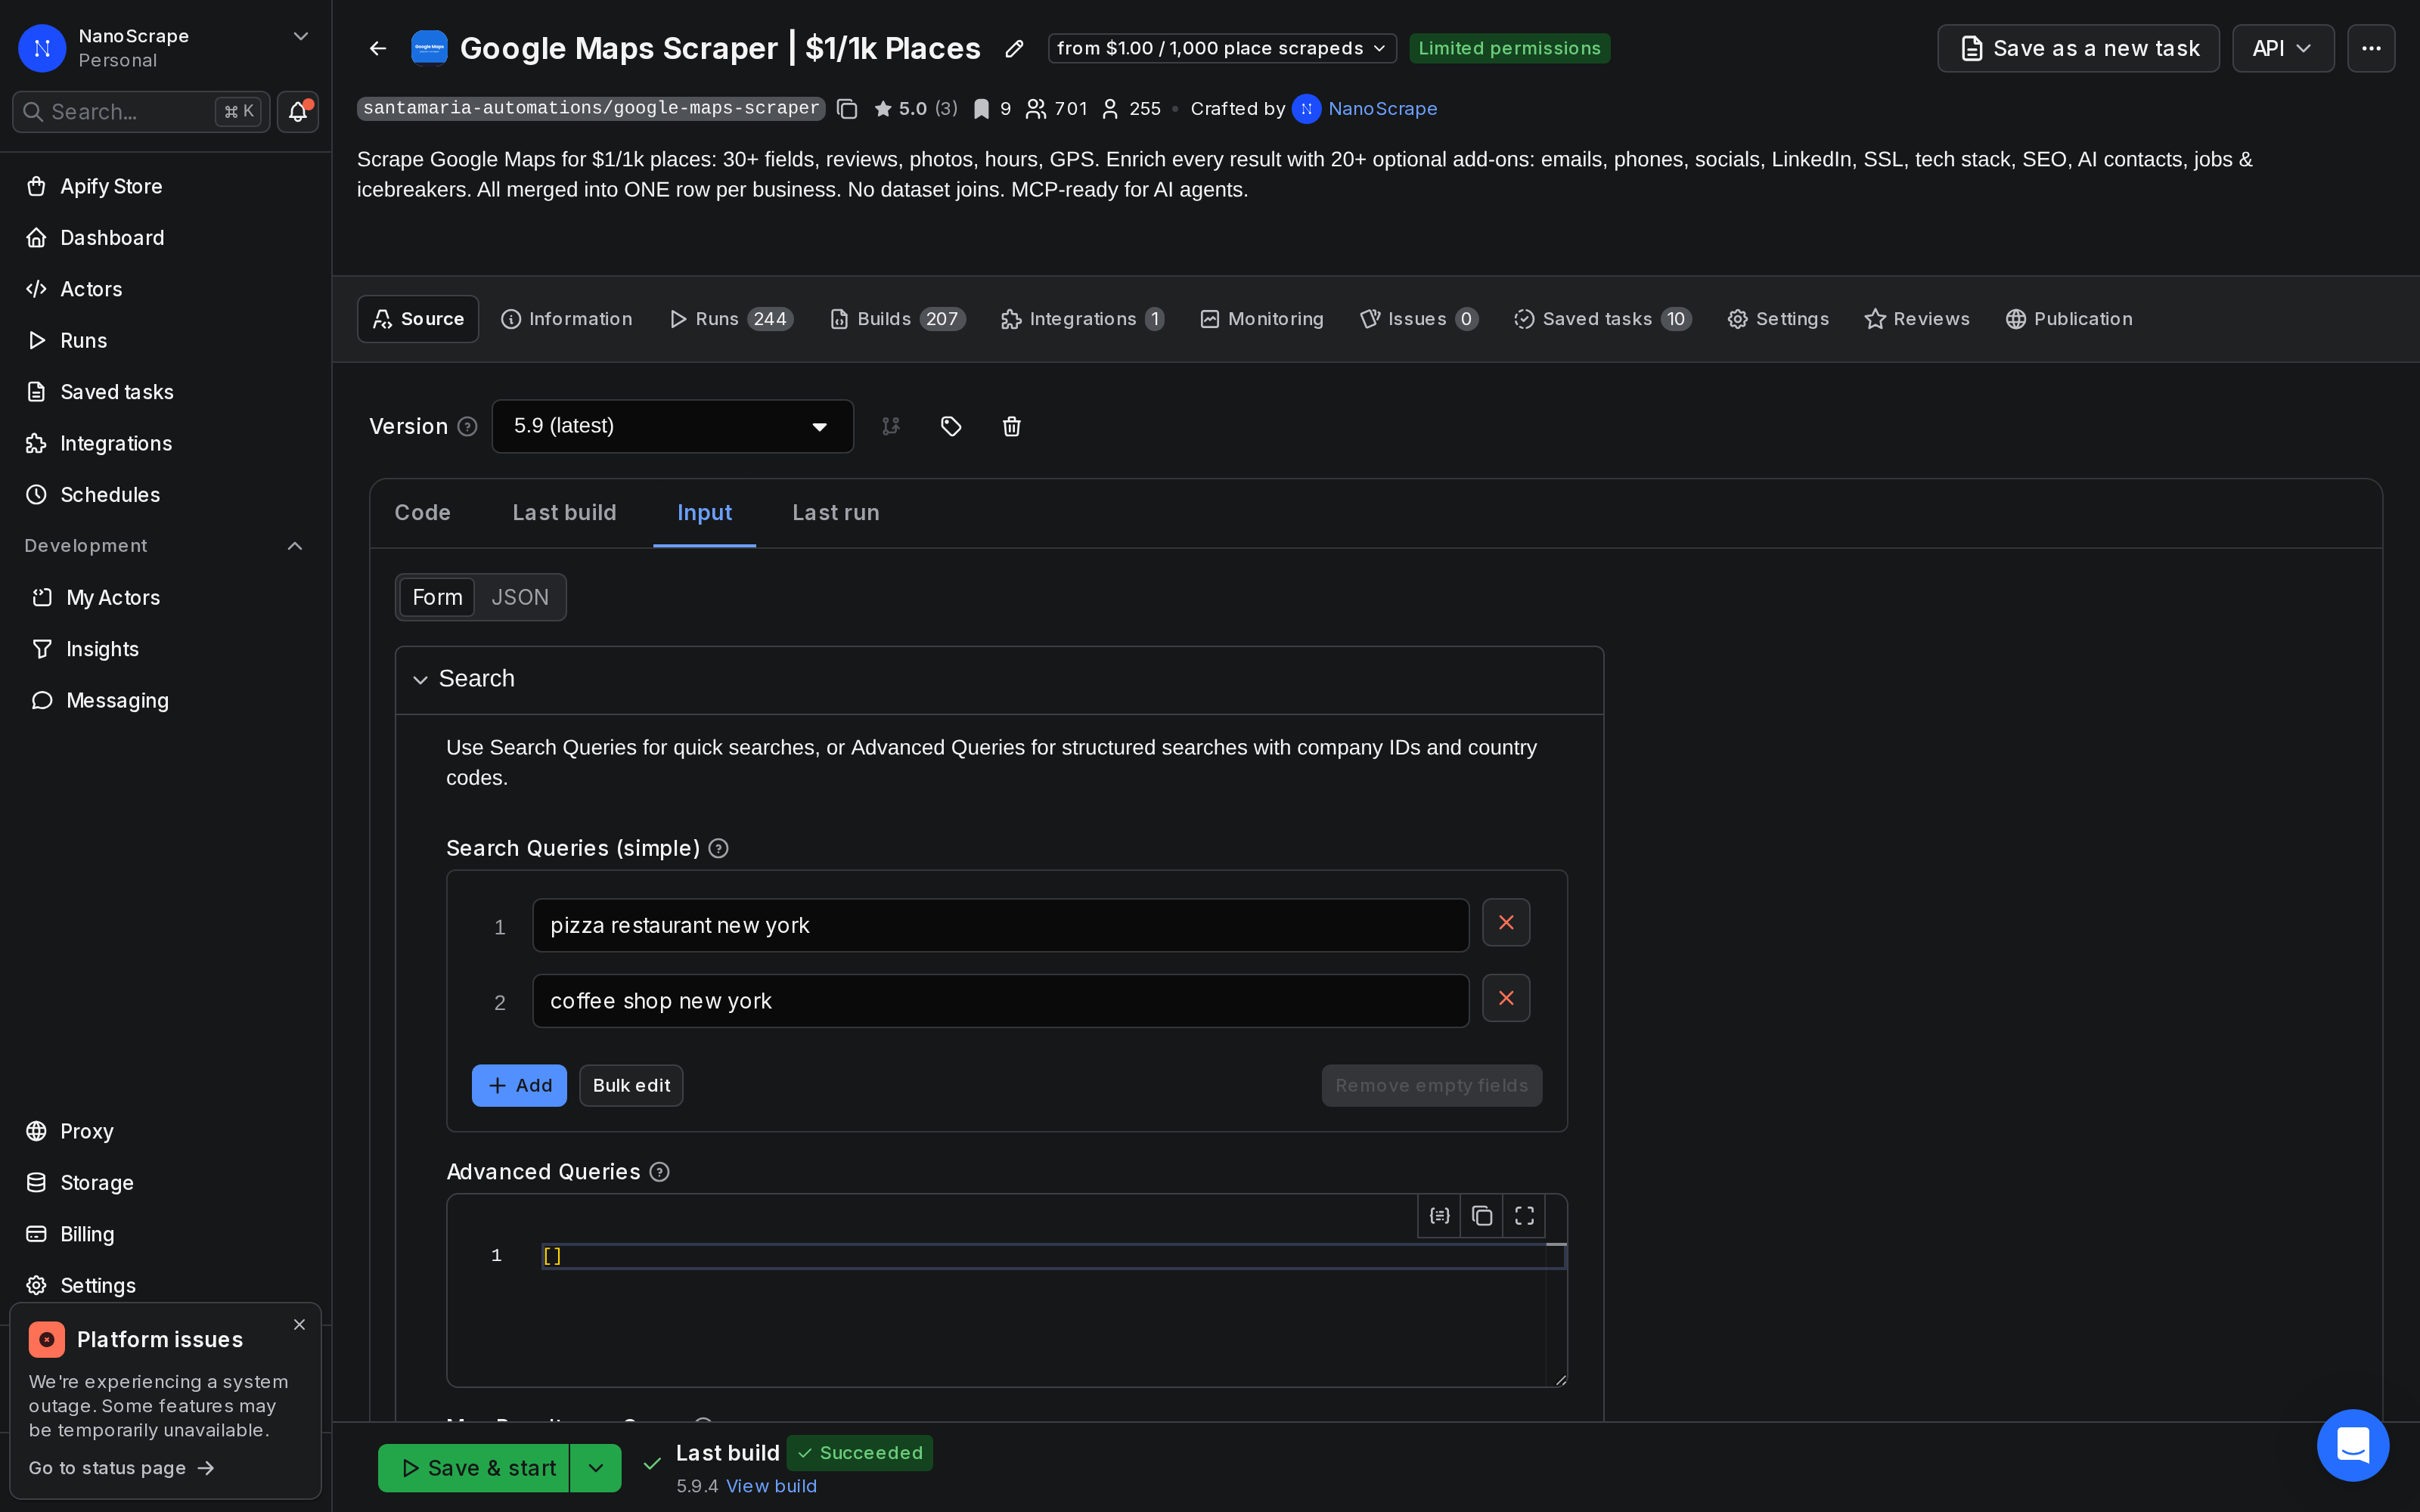Screen dimensions: 2420x1512
Task: Remove the 'pizza restaurant new york' query
Action: point(1506,923)
